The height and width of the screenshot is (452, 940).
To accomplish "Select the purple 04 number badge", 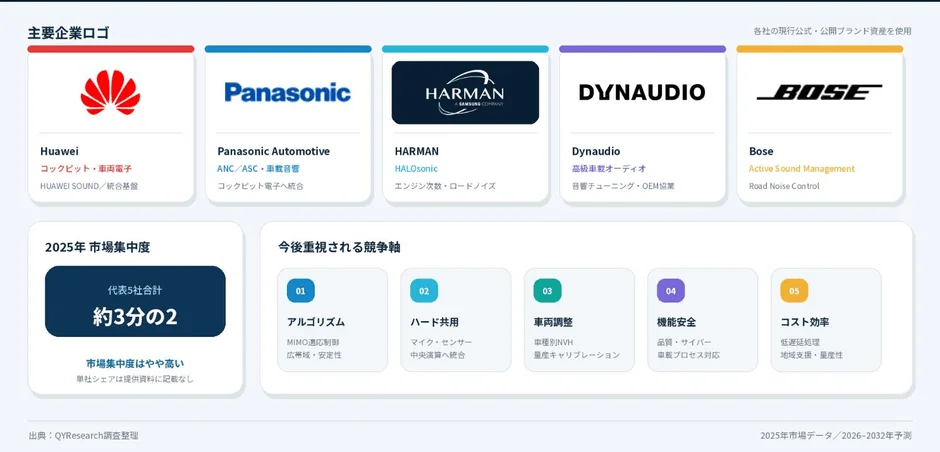I will pyautogui.click(x=671, y=291).
